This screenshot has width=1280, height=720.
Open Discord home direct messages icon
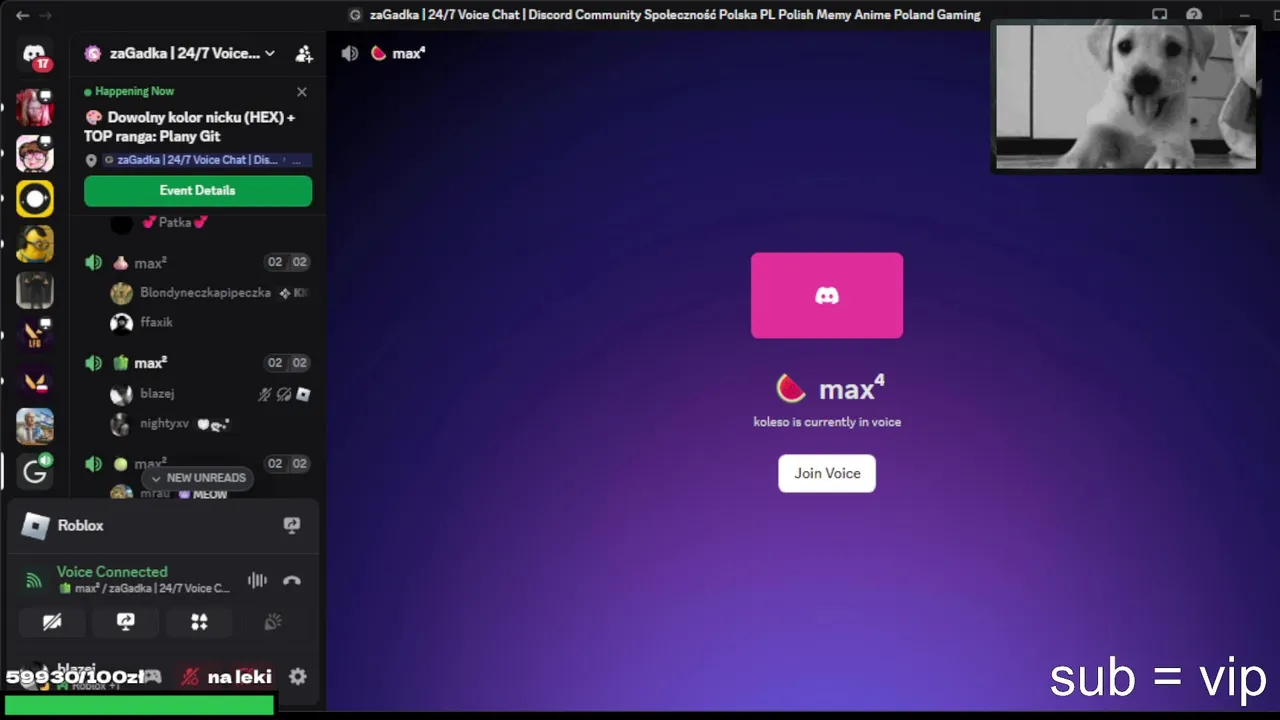click(x=35, y=55)
